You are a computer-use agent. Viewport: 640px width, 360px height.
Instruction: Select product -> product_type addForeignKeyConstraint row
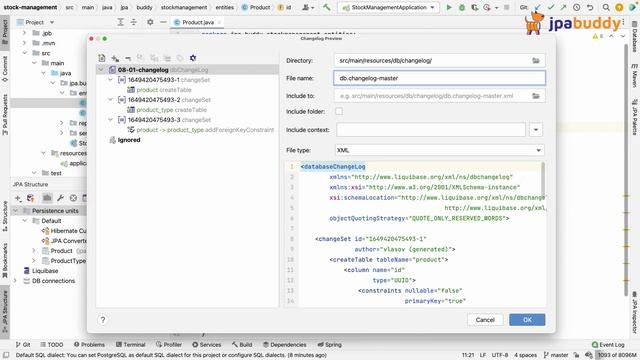(200, 130)
